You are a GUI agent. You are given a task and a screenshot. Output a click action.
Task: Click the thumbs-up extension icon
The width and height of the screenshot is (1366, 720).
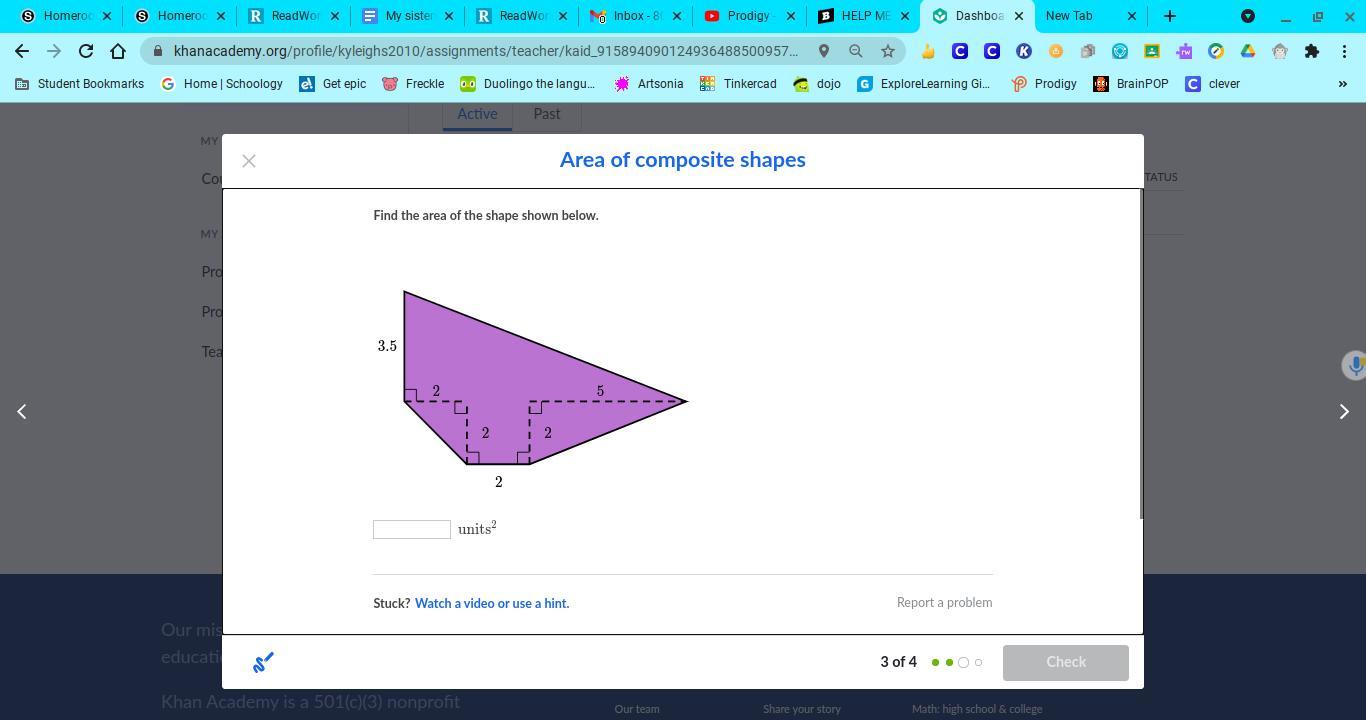[x=928, y=51]
